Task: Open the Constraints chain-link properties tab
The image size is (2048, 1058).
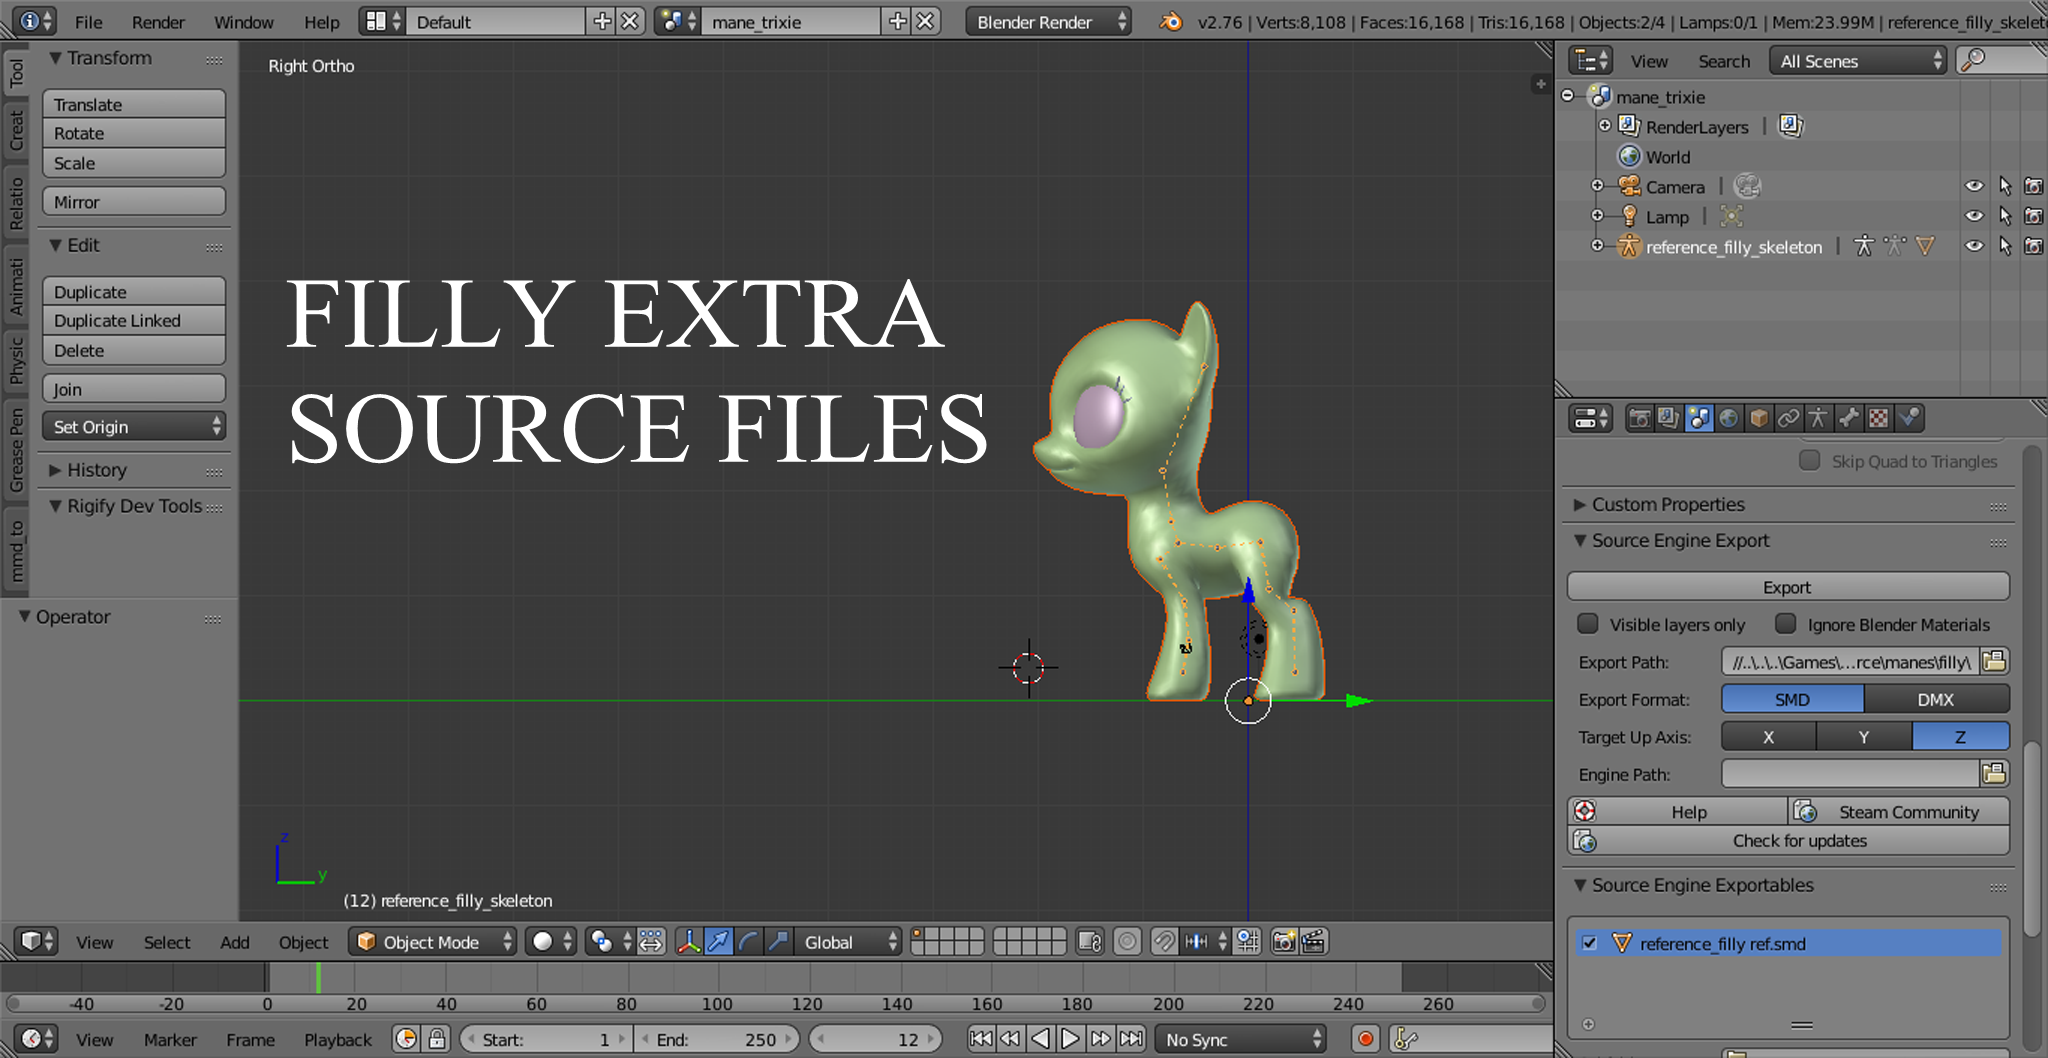Action: click(1789, 418)
